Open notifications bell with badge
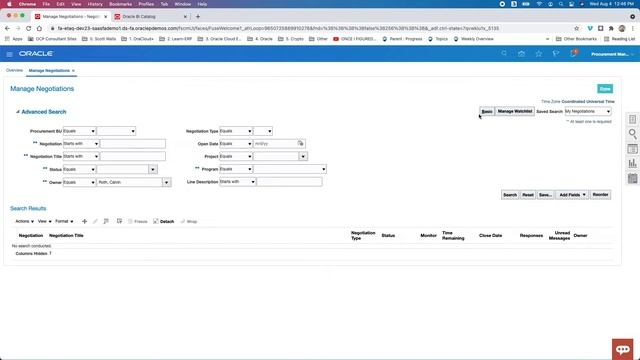Image resolution: width=640 pixels, height=360 pixels. coord(573,53)
